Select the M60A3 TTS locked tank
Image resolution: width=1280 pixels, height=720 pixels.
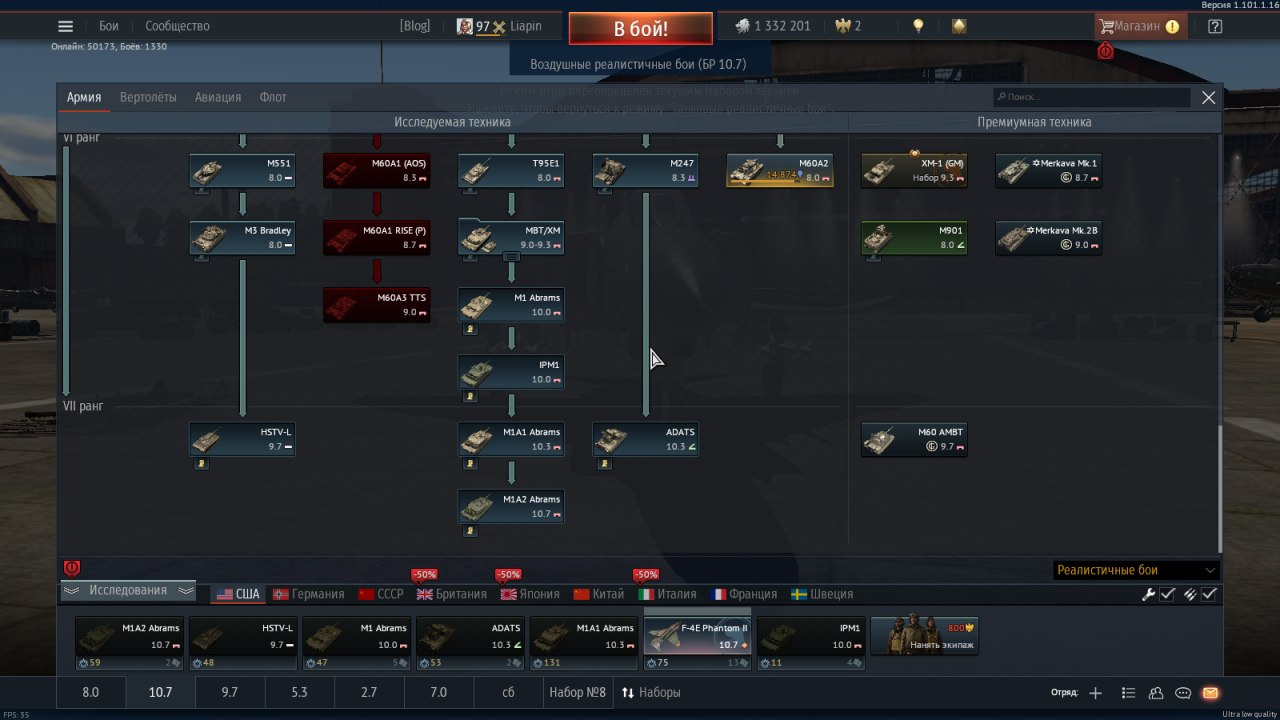pyautogui.click(x=376, y=305)
